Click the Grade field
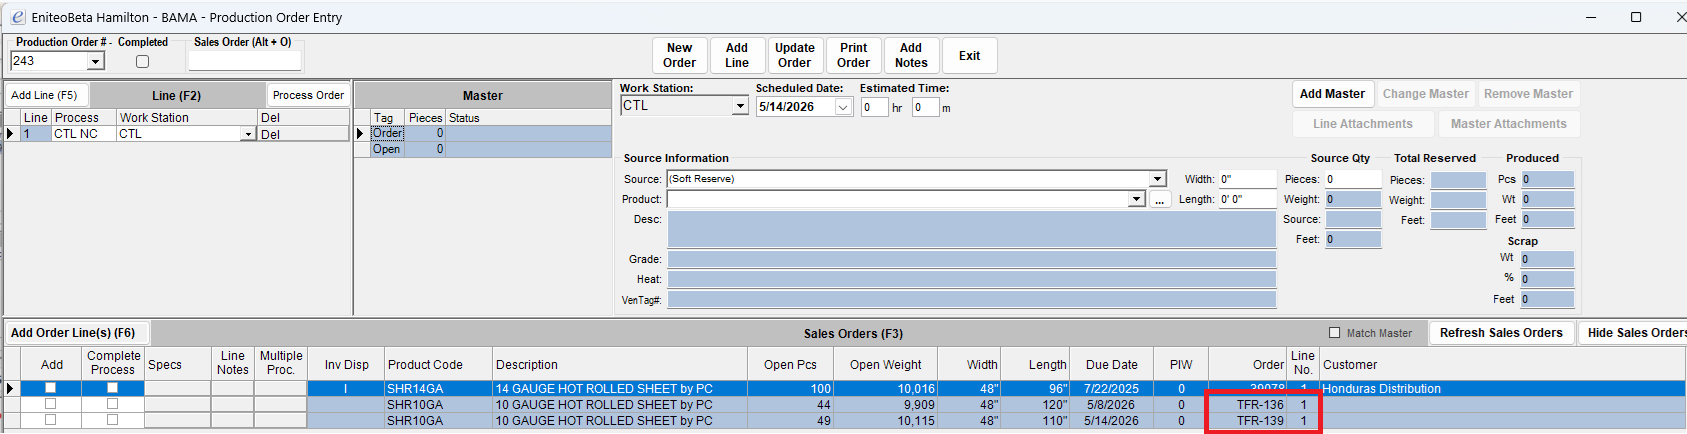 pyautogui.click(x=971, y=259)
